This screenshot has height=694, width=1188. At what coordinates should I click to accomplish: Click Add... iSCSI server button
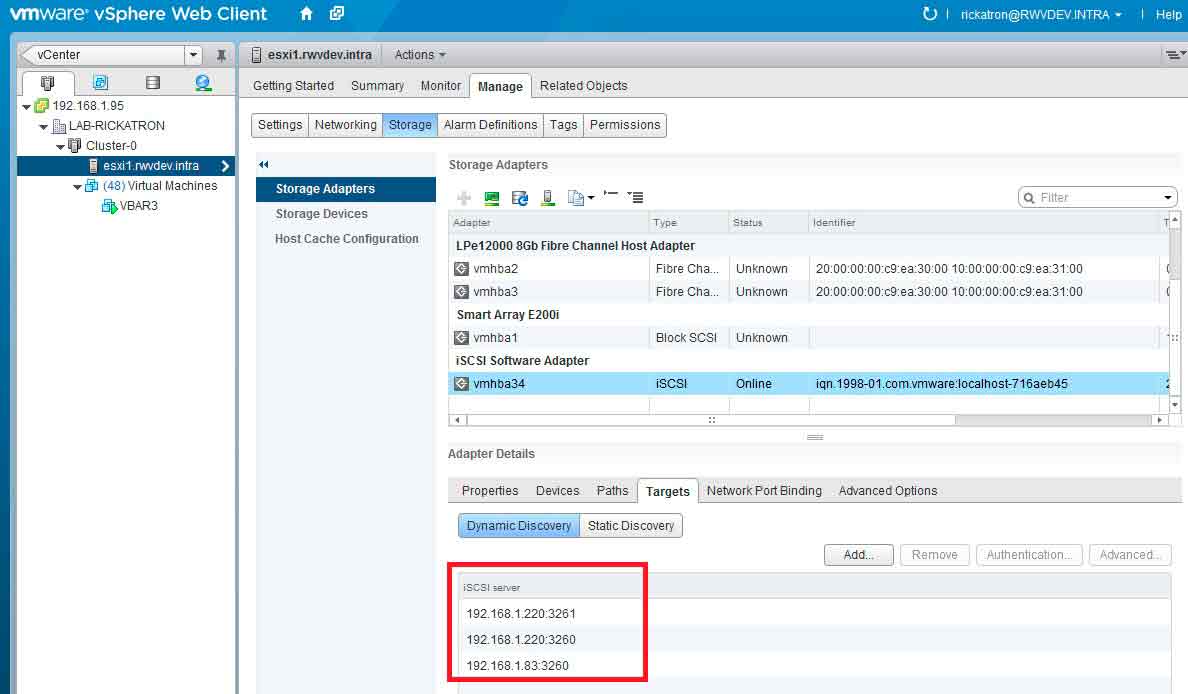pos(858,555)
